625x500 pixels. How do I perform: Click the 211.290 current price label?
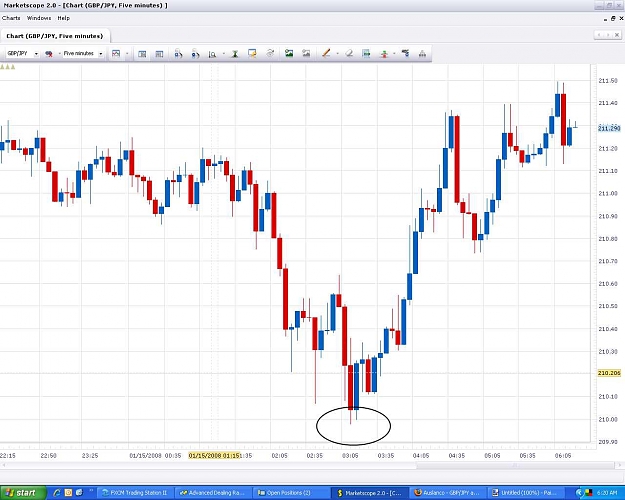609,128
